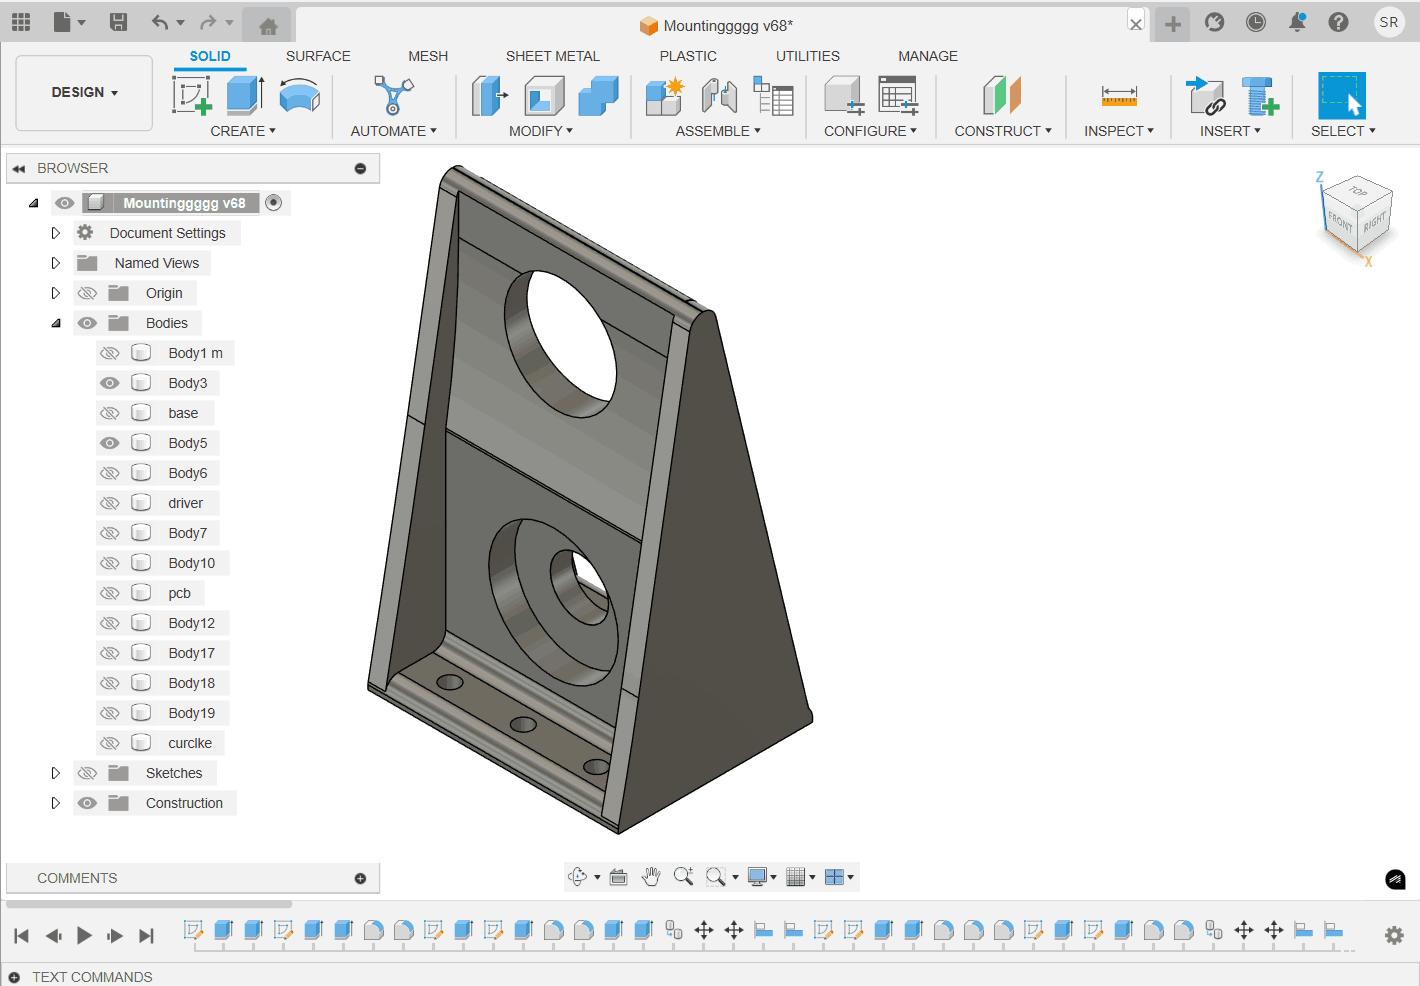Show the pcb body

[110, 593]
